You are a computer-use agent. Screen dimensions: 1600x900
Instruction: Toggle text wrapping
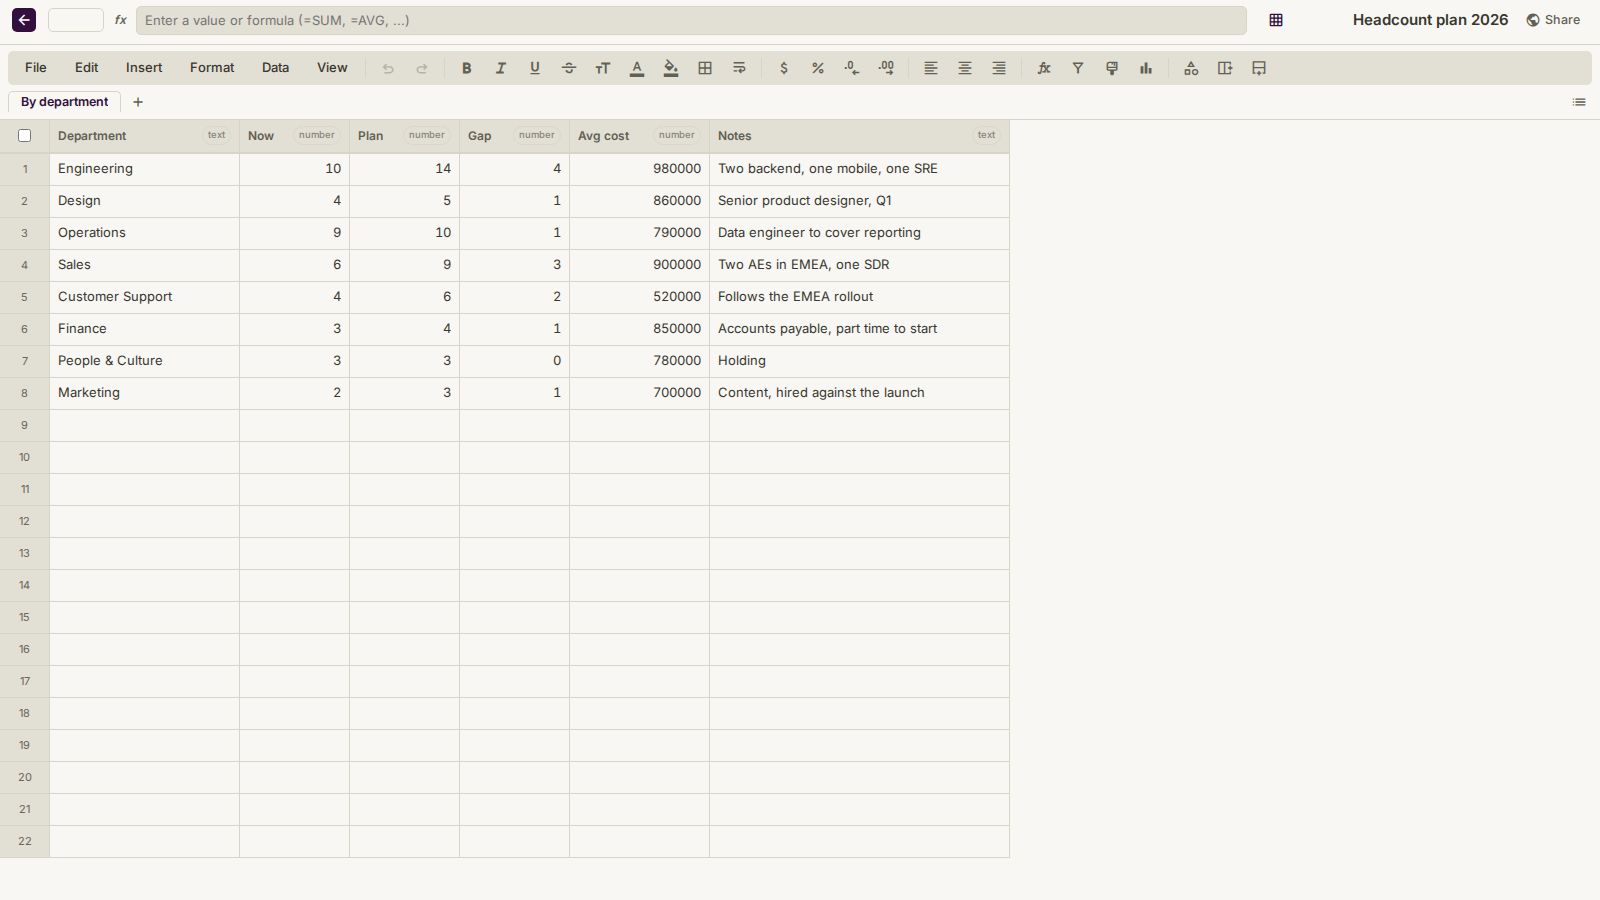(738, 68)
